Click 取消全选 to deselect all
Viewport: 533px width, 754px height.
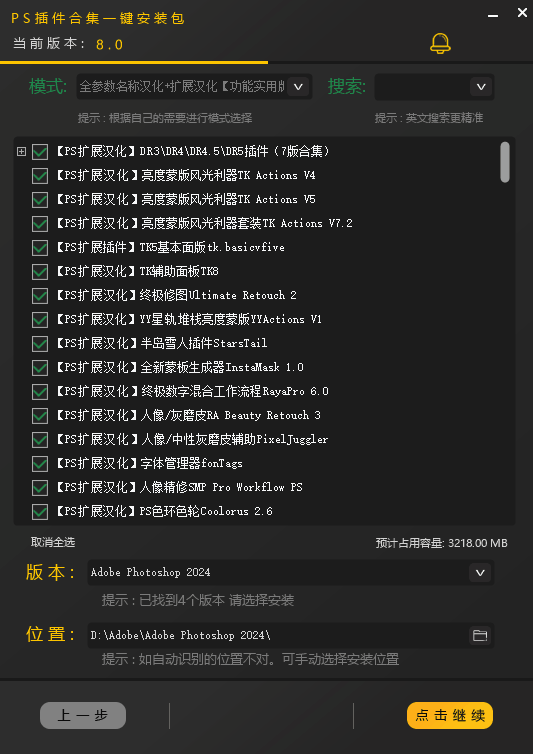53,542
